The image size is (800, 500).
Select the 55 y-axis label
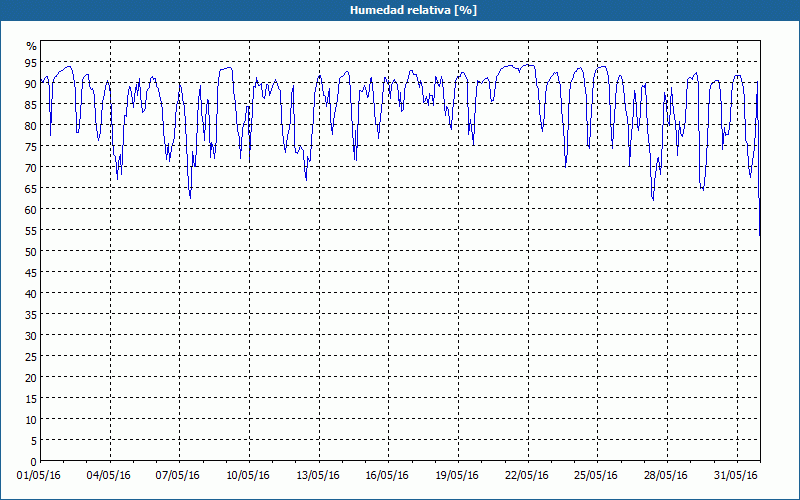click(31, 231)
